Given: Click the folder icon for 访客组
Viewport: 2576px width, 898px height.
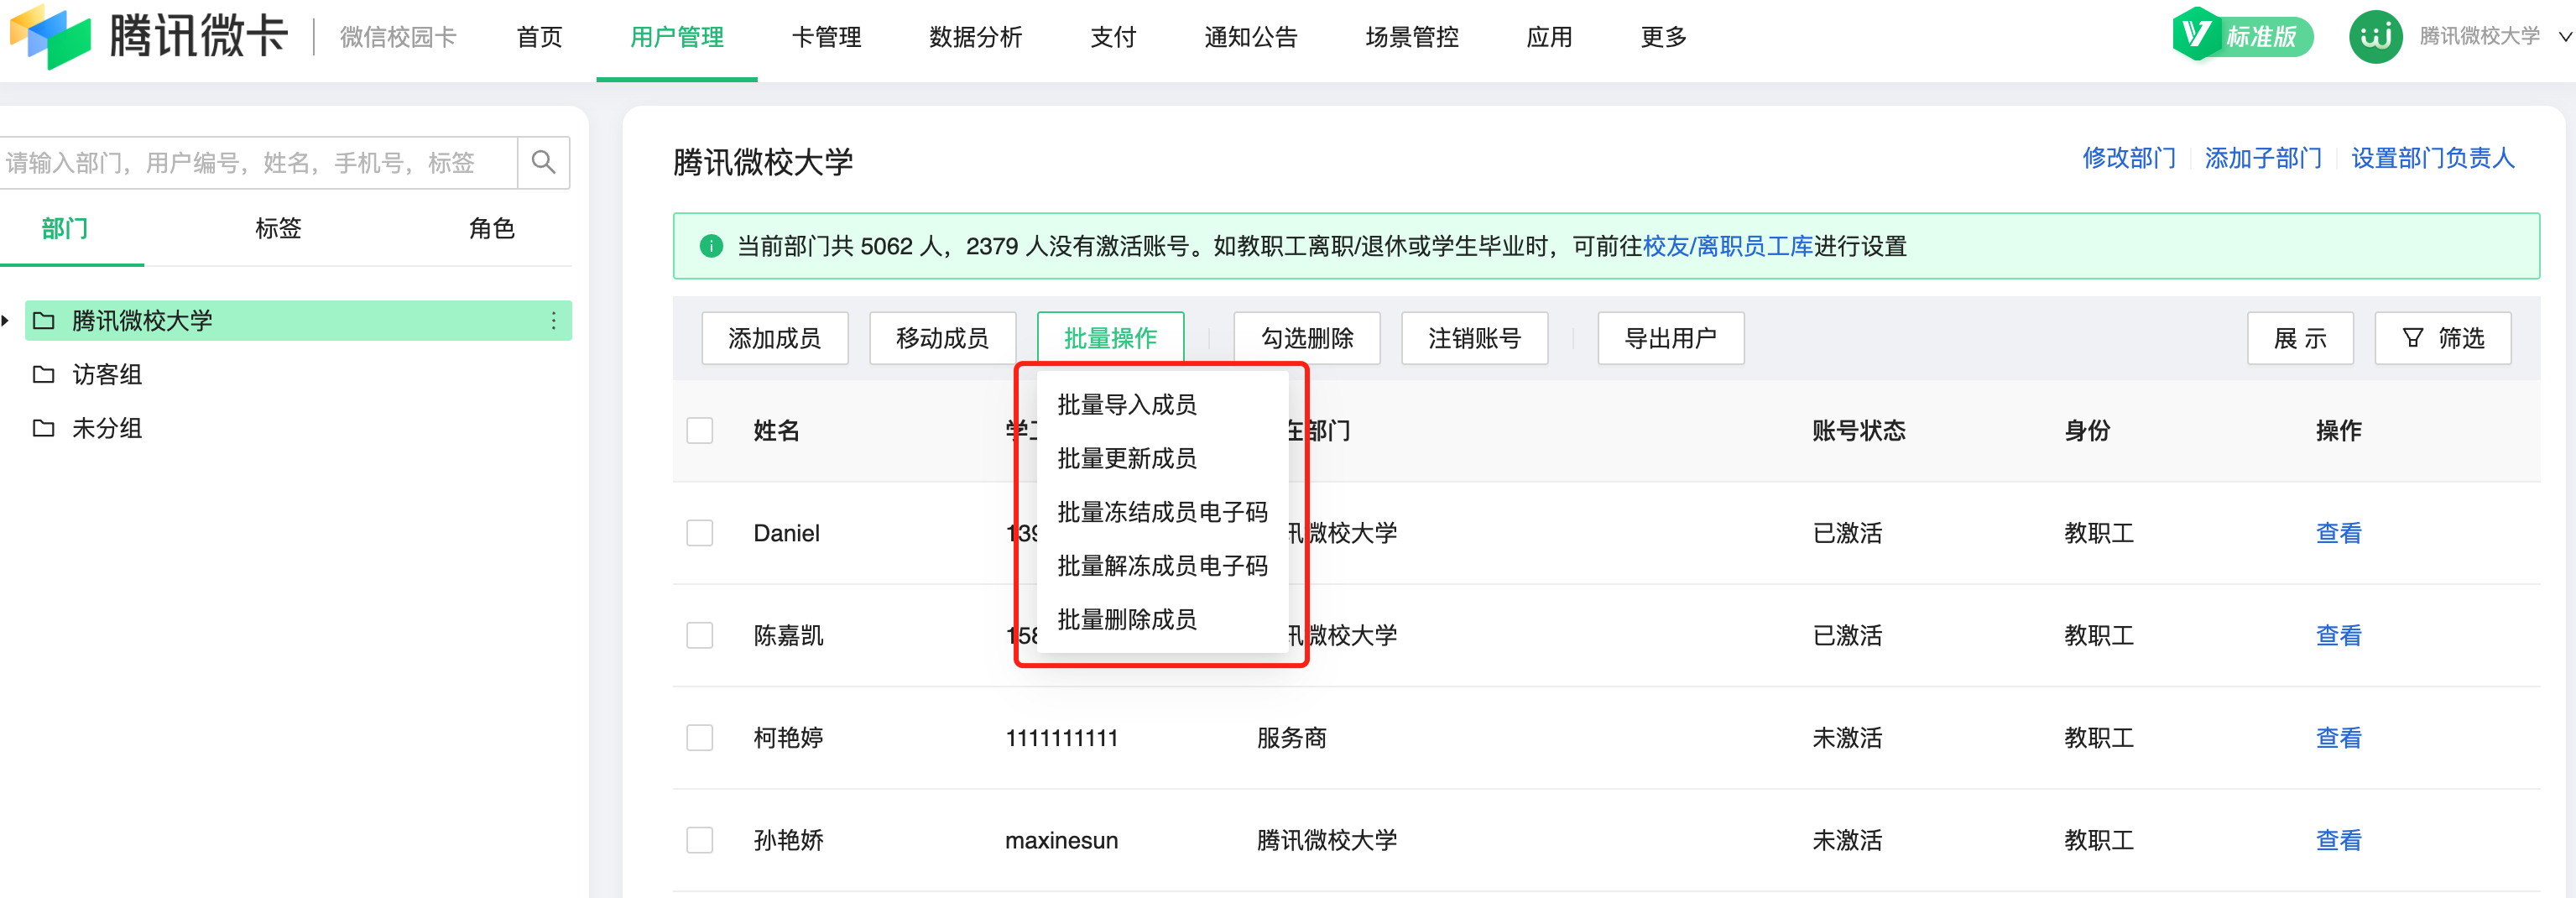Looking at the screenshot, I should tap(43, 374).
